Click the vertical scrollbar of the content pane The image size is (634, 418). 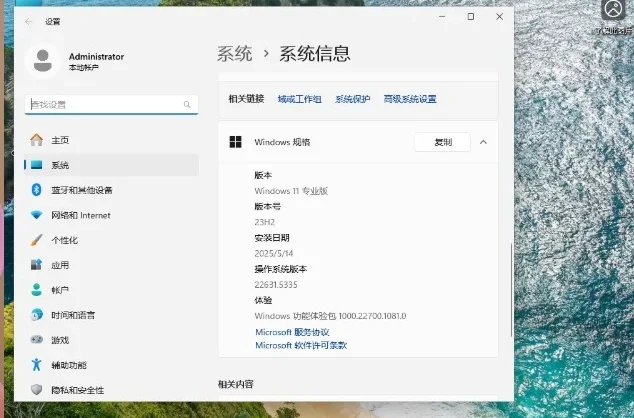(512, 290)
